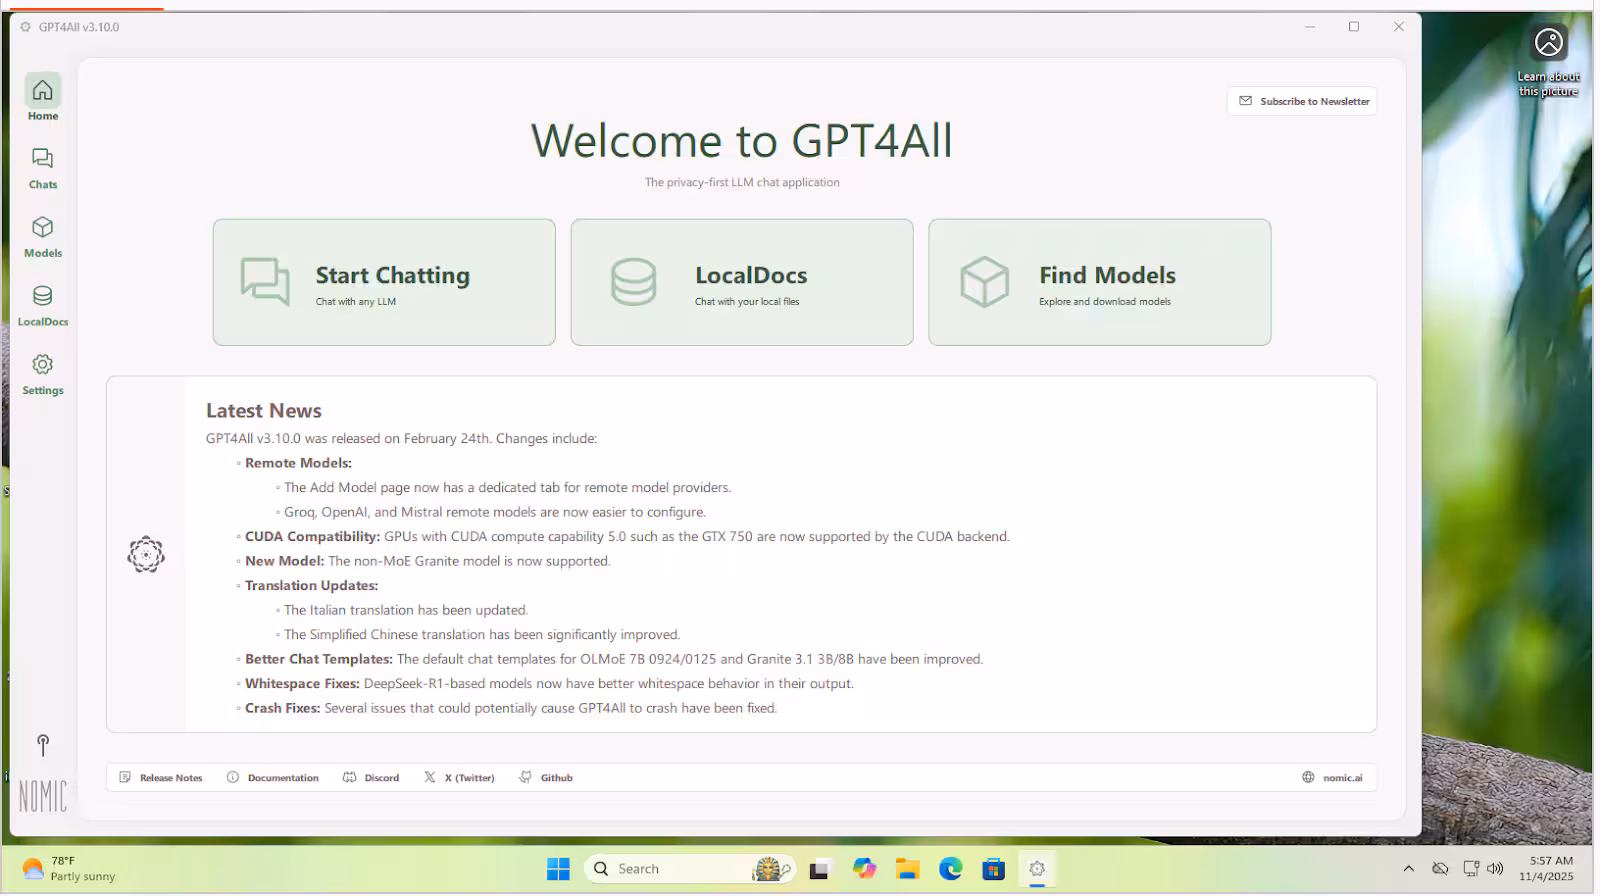The width and height of the screenshot is (1600, 896).
Task: Open the Chats sidebar icon
Action: pyautogui.click(x=42, y=167)
